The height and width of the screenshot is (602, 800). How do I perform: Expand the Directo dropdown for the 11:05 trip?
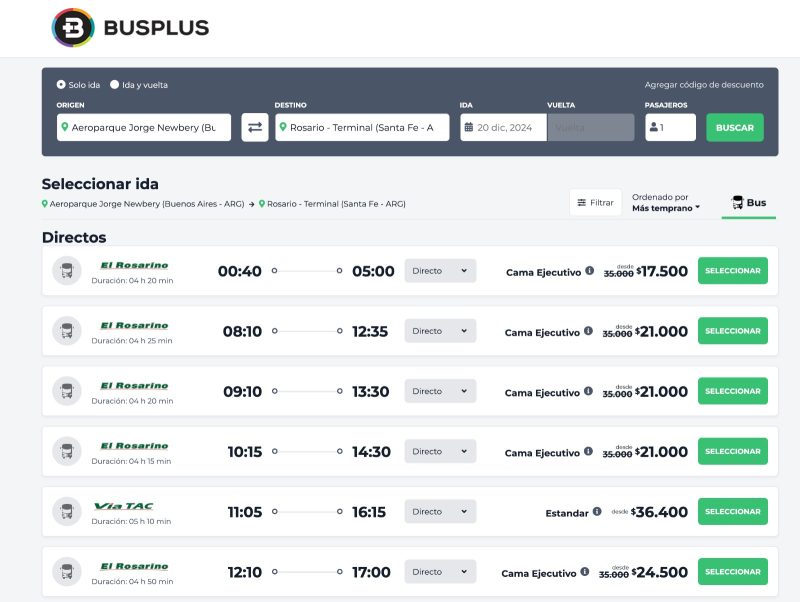(x=440, y=511)
